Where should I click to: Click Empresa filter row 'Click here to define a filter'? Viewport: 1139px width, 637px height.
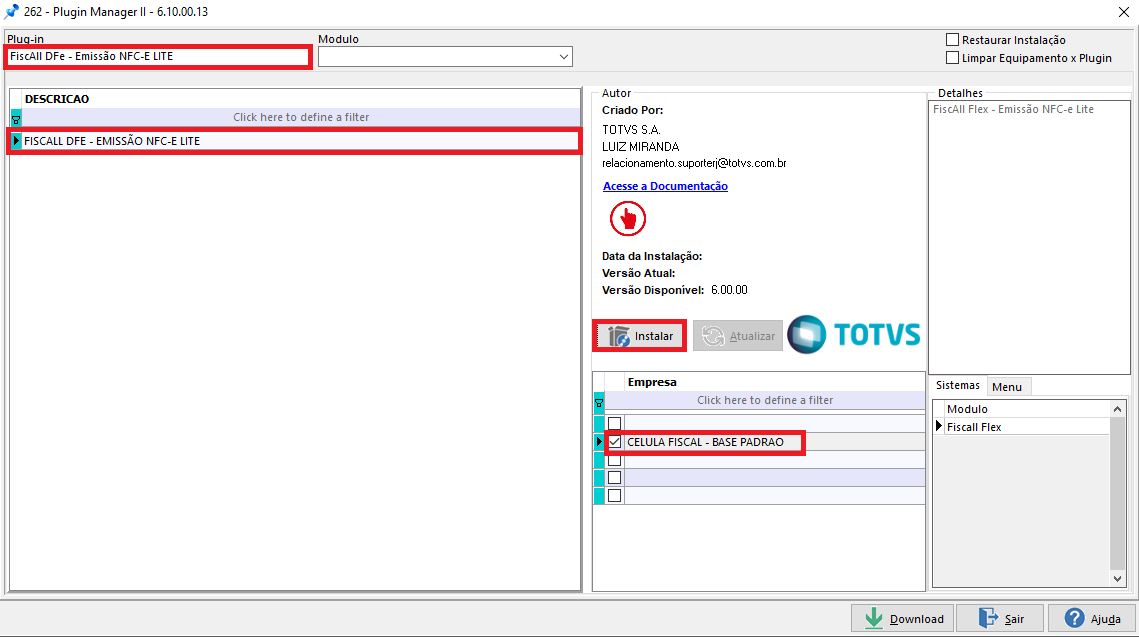click(x=765, y=400)
